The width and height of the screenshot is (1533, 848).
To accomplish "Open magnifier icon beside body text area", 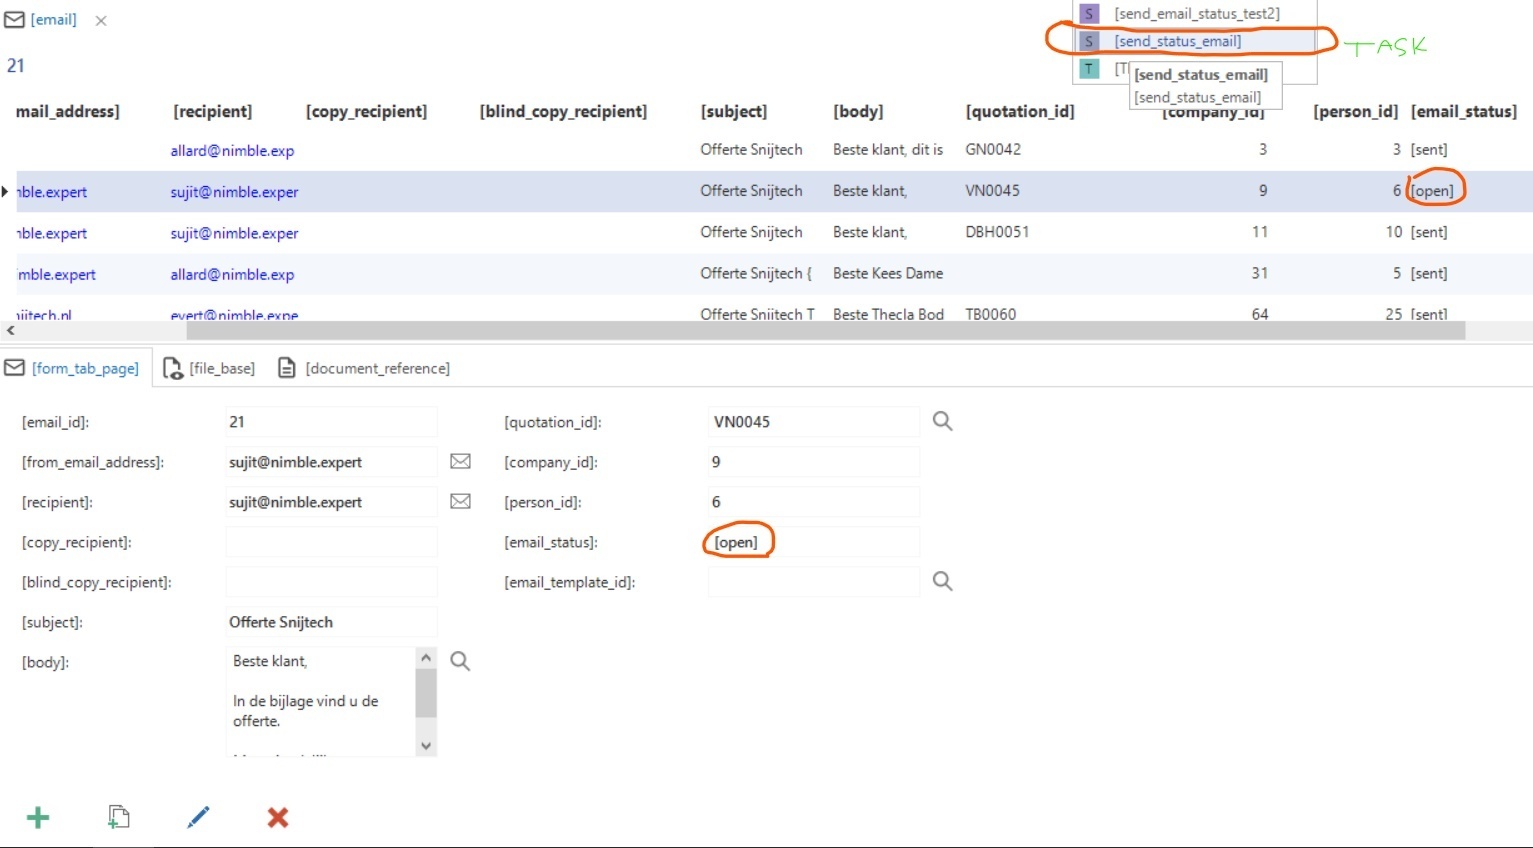I will pyautogui.click(x=460, y=661).
